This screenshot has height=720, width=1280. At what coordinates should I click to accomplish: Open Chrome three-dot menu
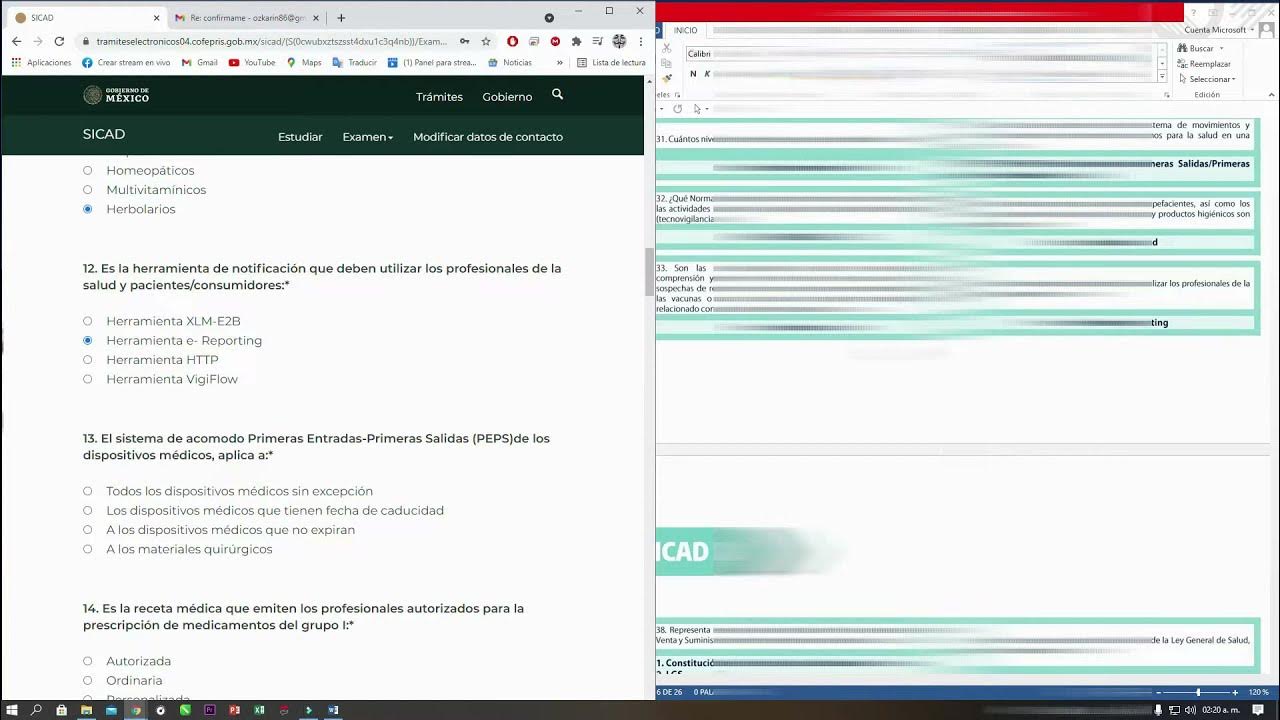click(x=640, y=41)
